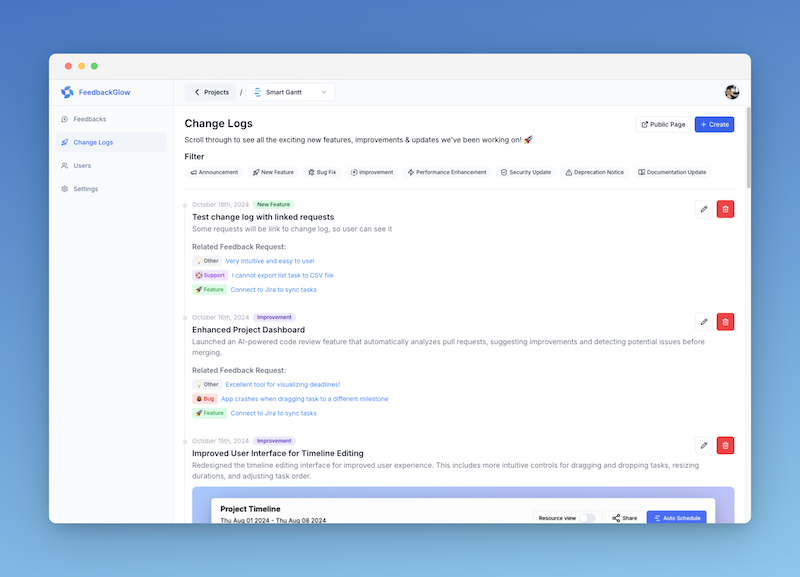Click the Bug tag label
Image resolution: width=800 pixels, height=577 pixels.
[205, 399]
